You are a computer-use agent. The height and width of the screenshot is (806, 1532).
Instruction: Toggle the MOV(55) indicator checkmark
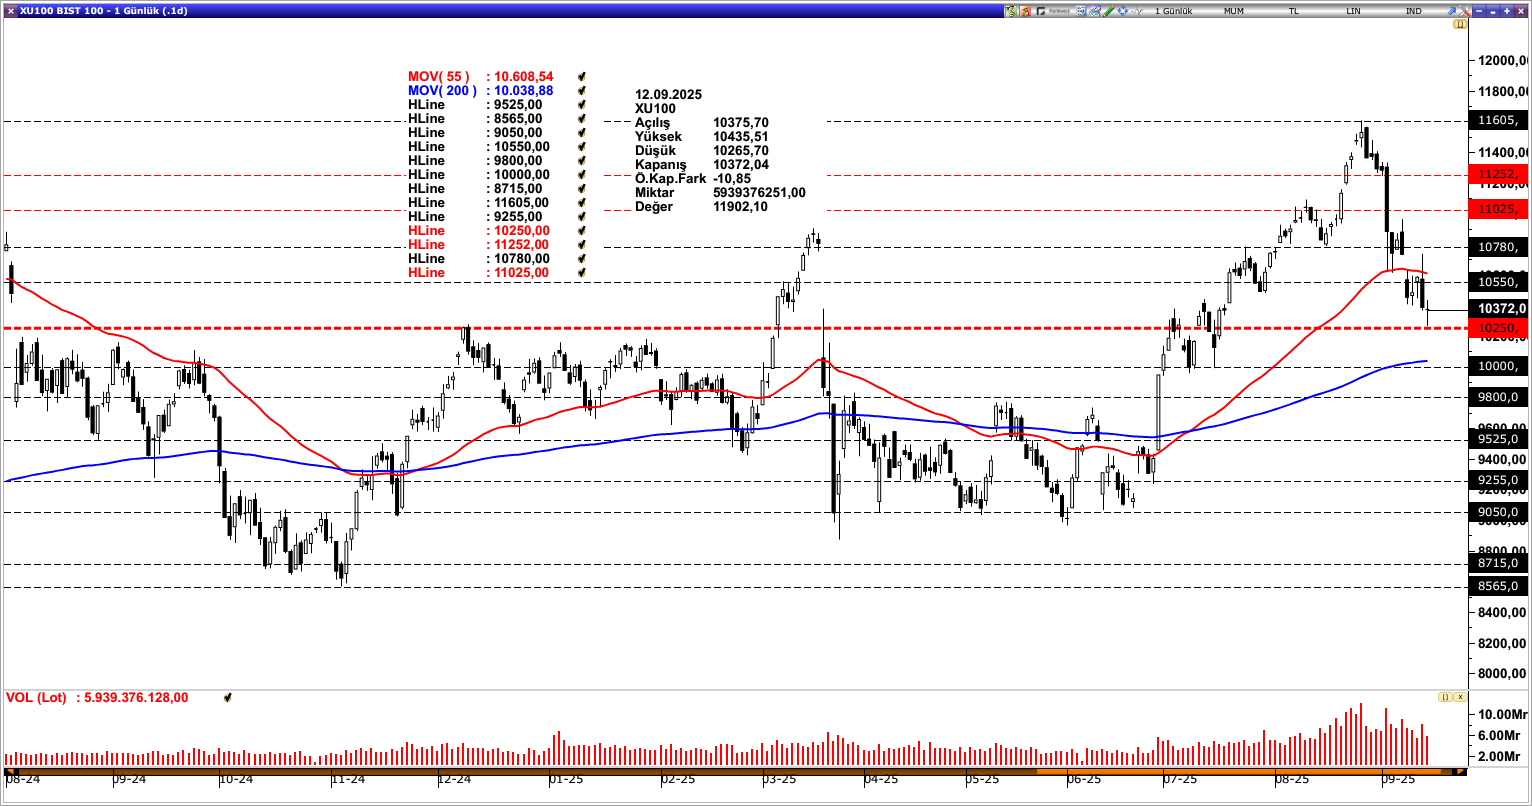coord(581,77)
